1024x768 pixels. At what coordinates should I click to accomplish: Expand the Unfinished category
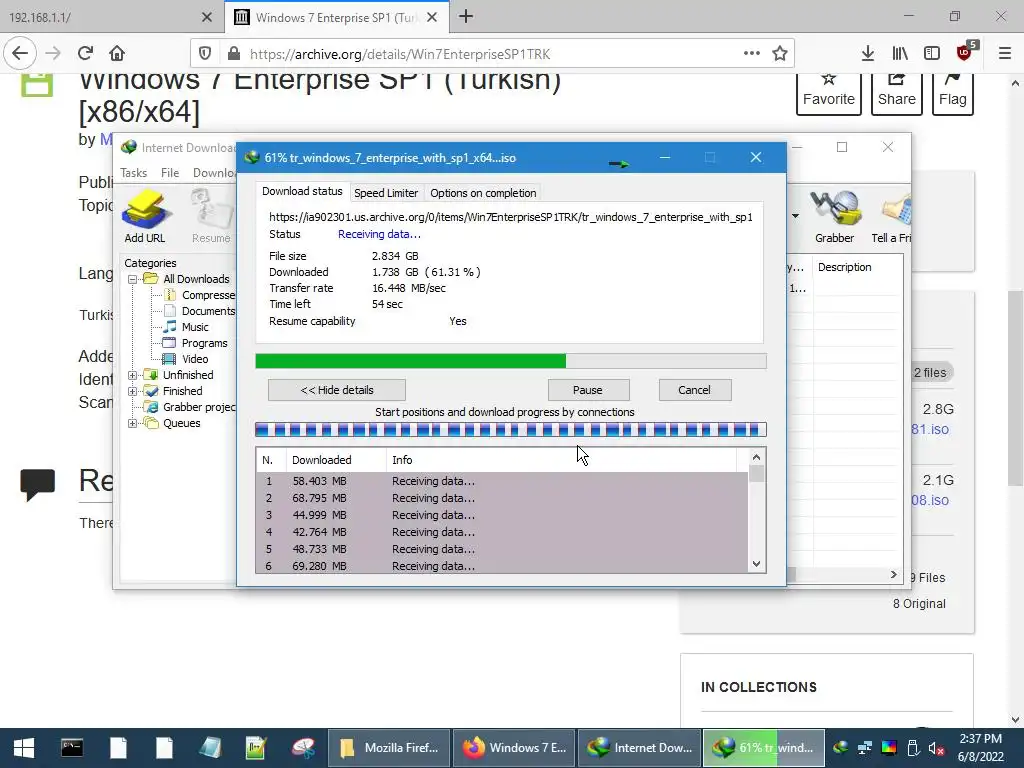(133, 376)
